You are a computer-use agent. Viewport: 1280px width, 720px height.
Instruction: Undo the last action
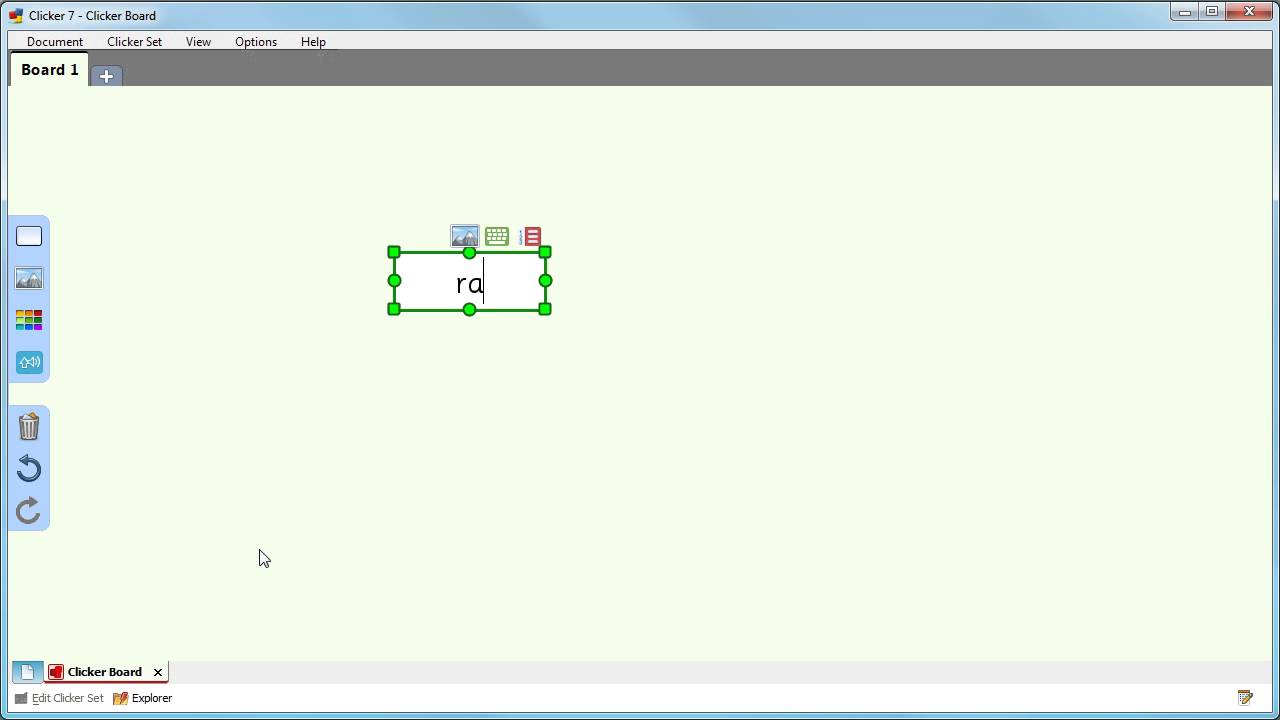click(29, 469)
